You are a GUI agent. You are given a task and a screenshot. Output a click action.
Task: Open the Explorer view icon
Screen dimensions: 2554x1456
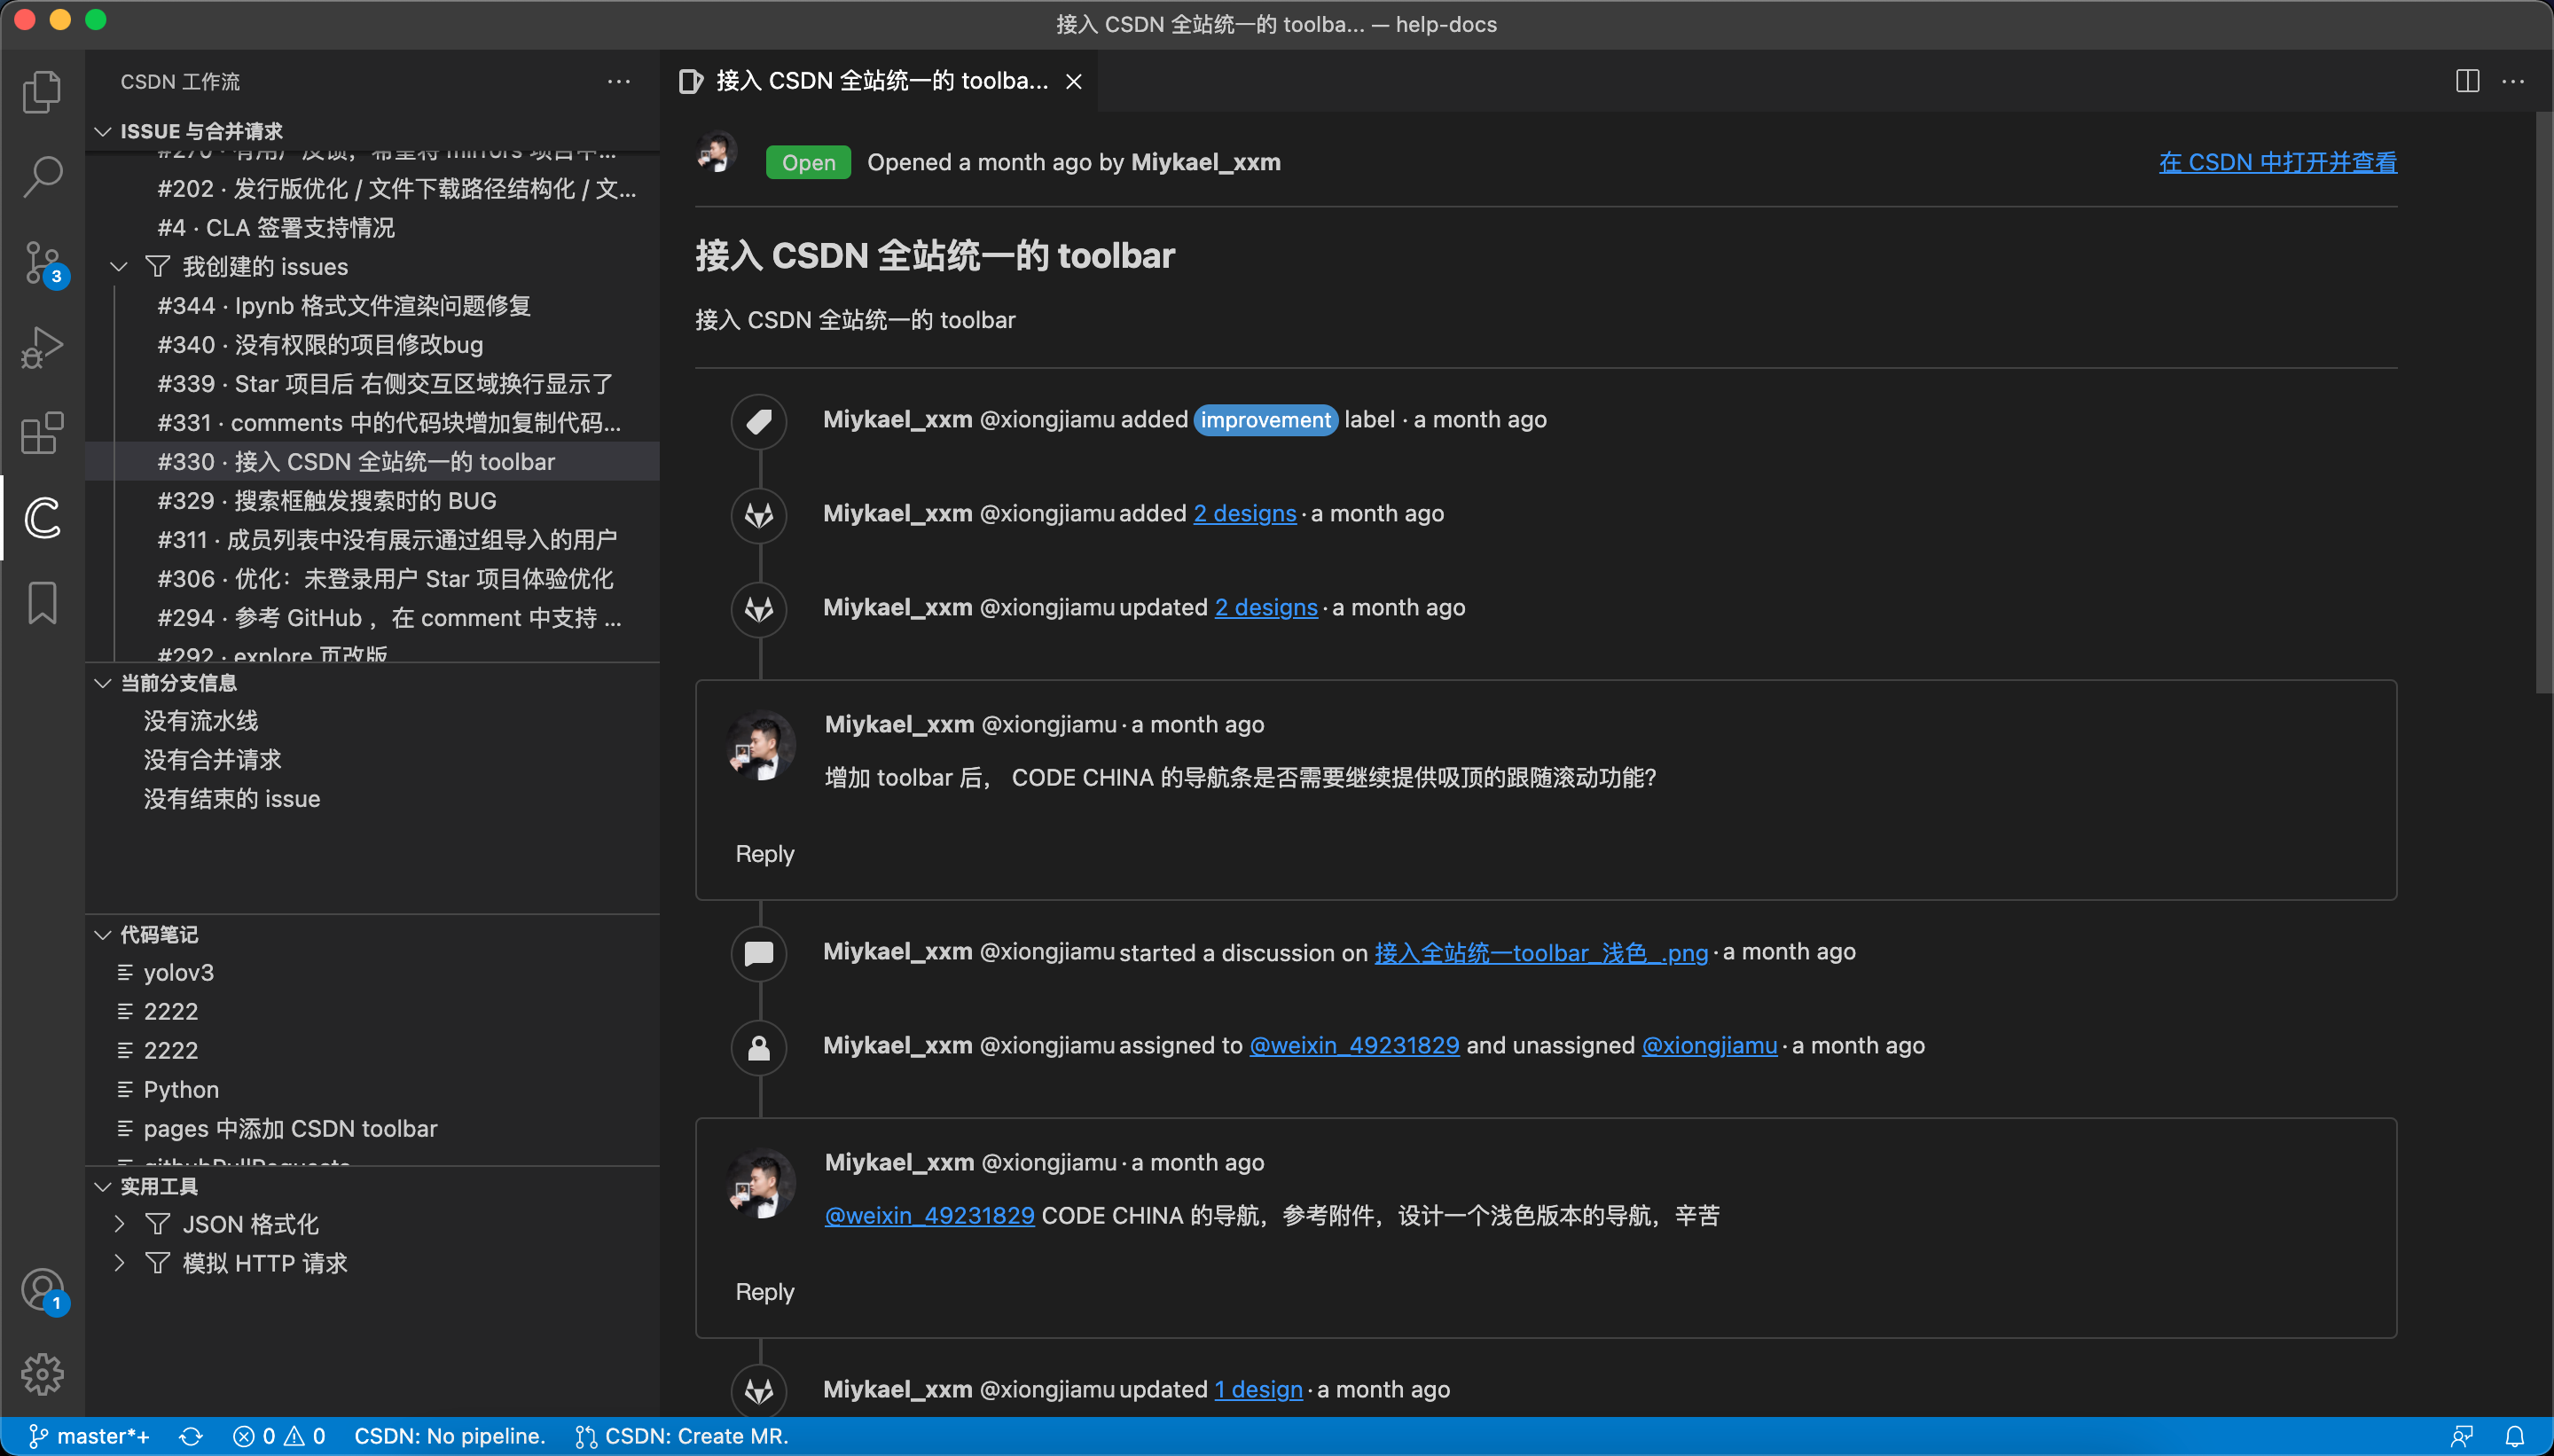click(x=42, y=92)
